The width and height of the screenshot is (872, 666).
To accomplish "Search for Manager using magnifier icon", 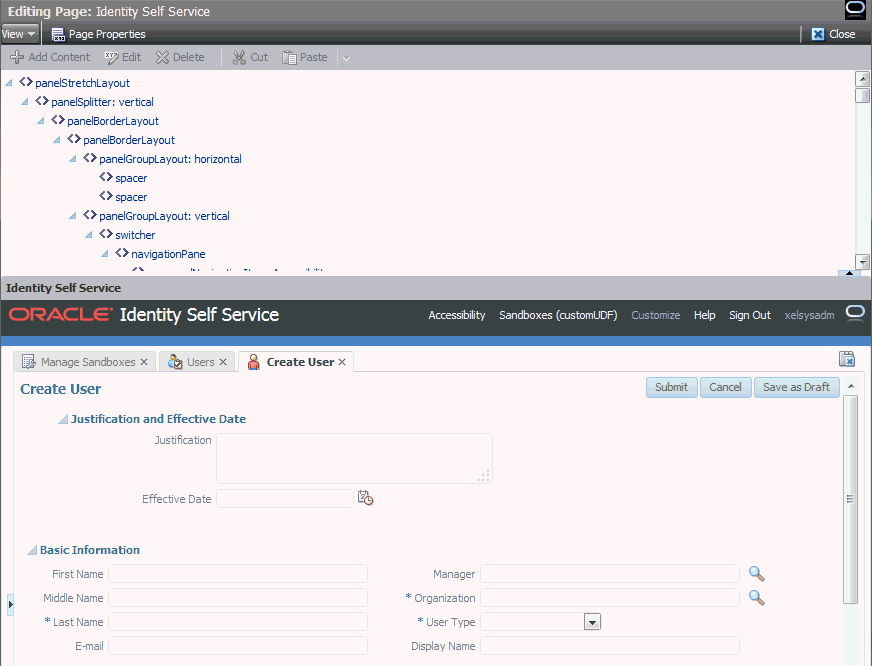I will point(756,574).
